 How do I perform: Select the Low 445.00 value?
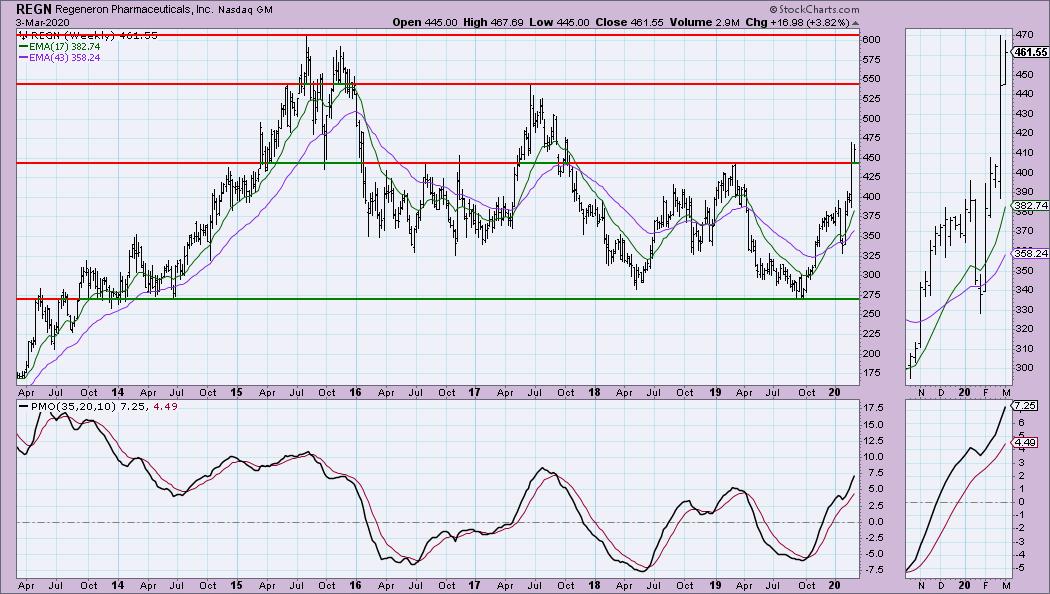click(559, 22)
